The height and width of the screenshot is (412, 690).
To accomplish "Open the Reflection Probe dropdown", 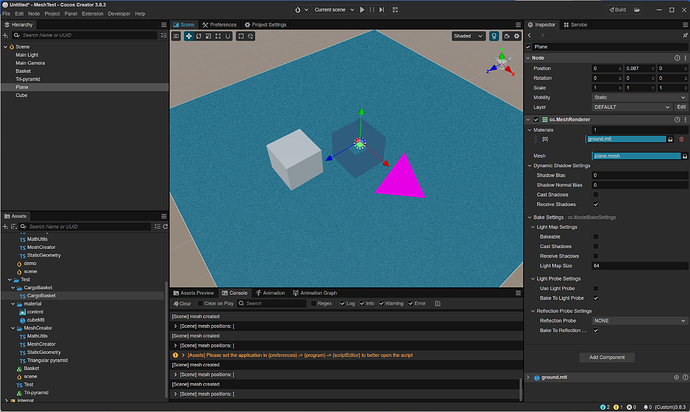I will (x=639, y=321).
